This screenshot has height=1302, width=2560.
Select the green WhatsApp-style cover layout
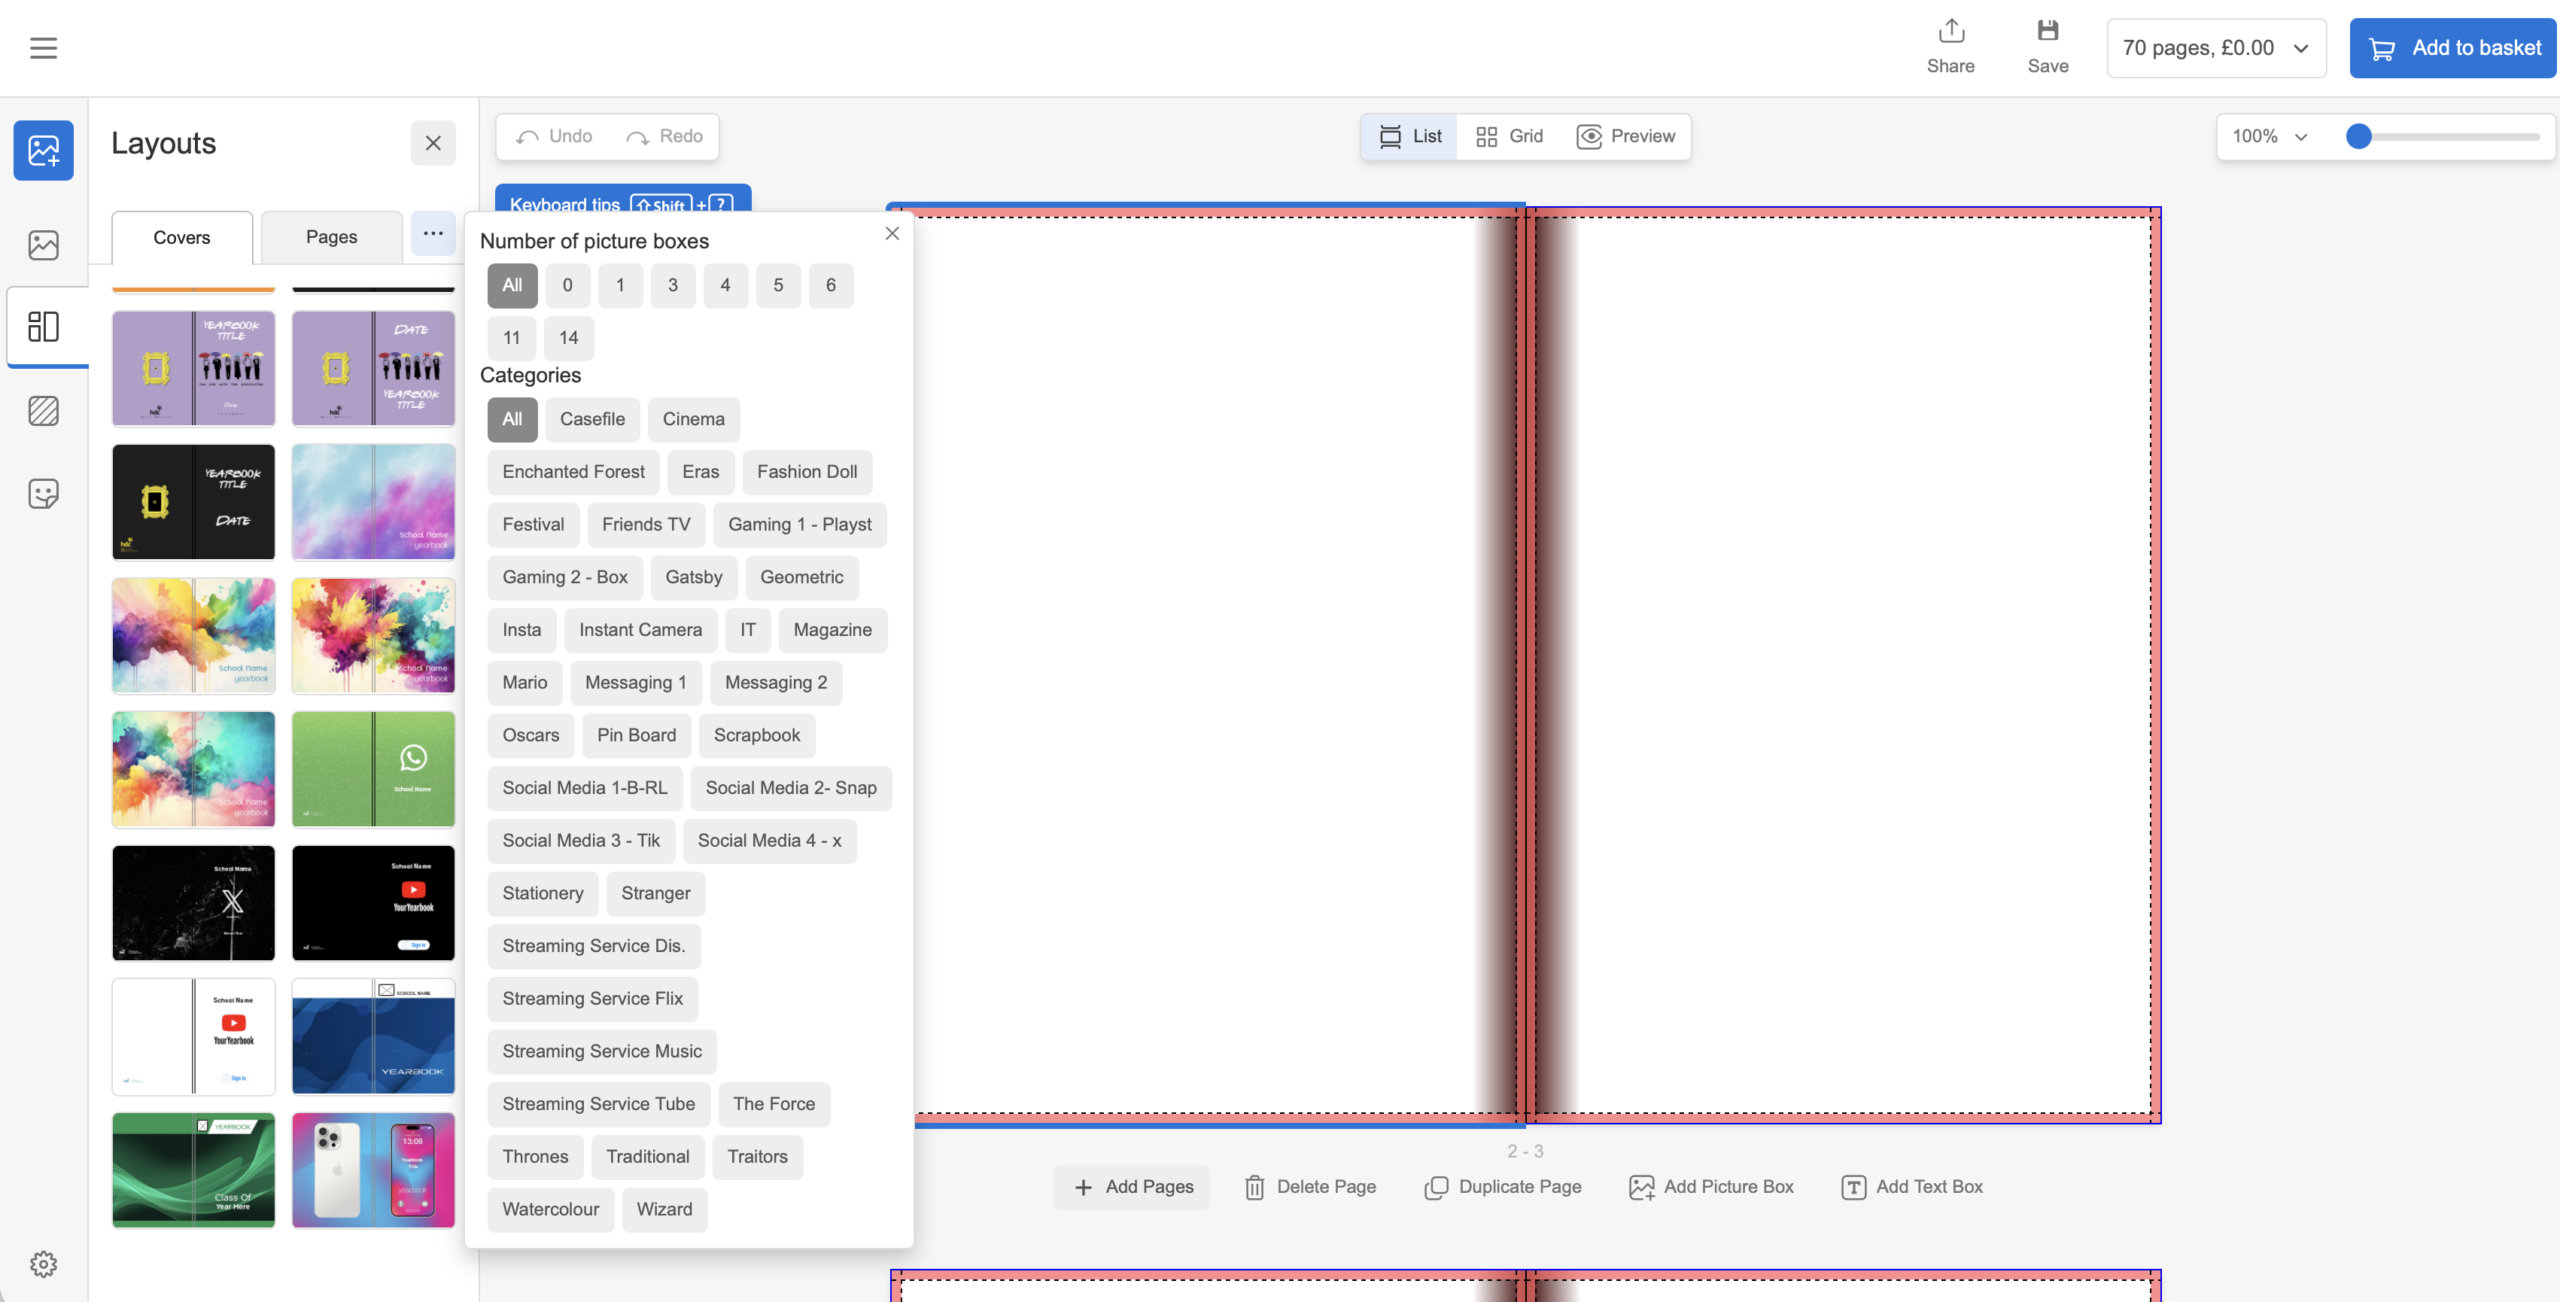(373, 769)
